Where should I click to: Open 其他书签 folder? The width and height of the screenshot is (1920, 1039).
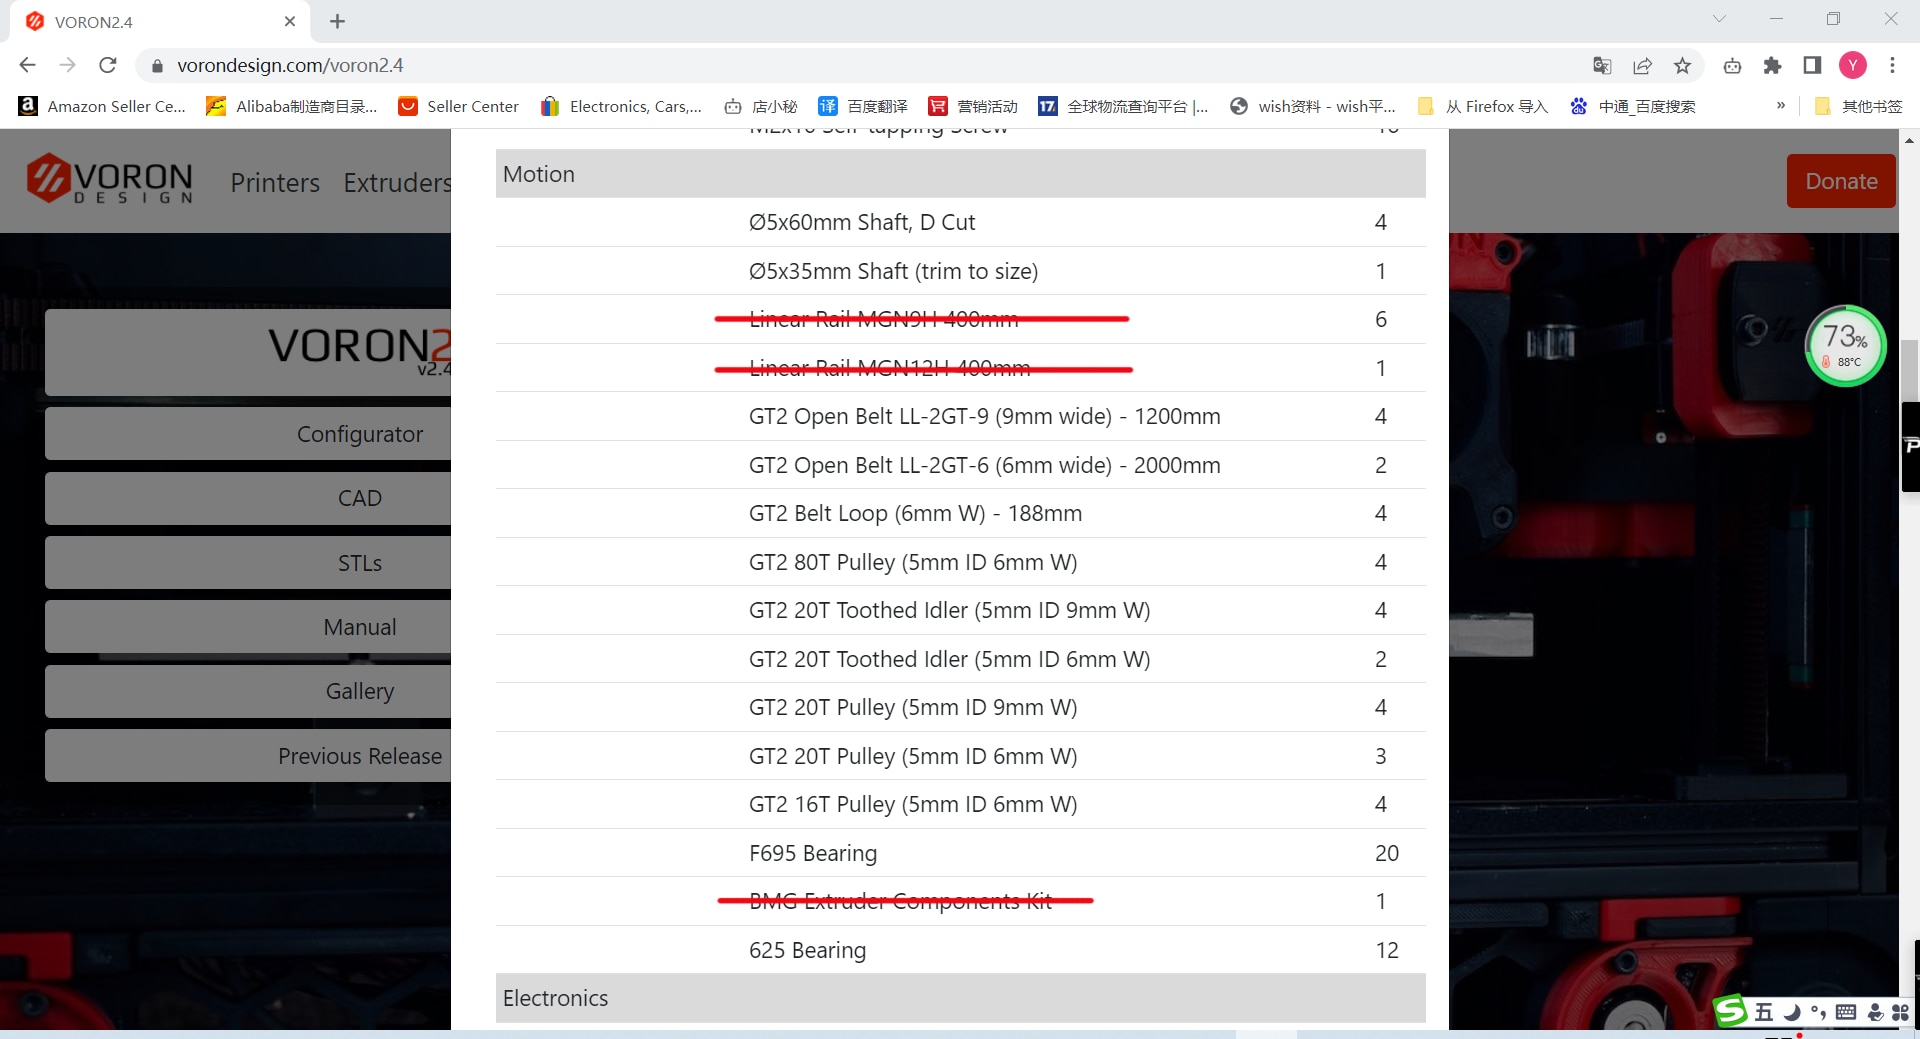pyautogui.click(x=1858, y=106)
